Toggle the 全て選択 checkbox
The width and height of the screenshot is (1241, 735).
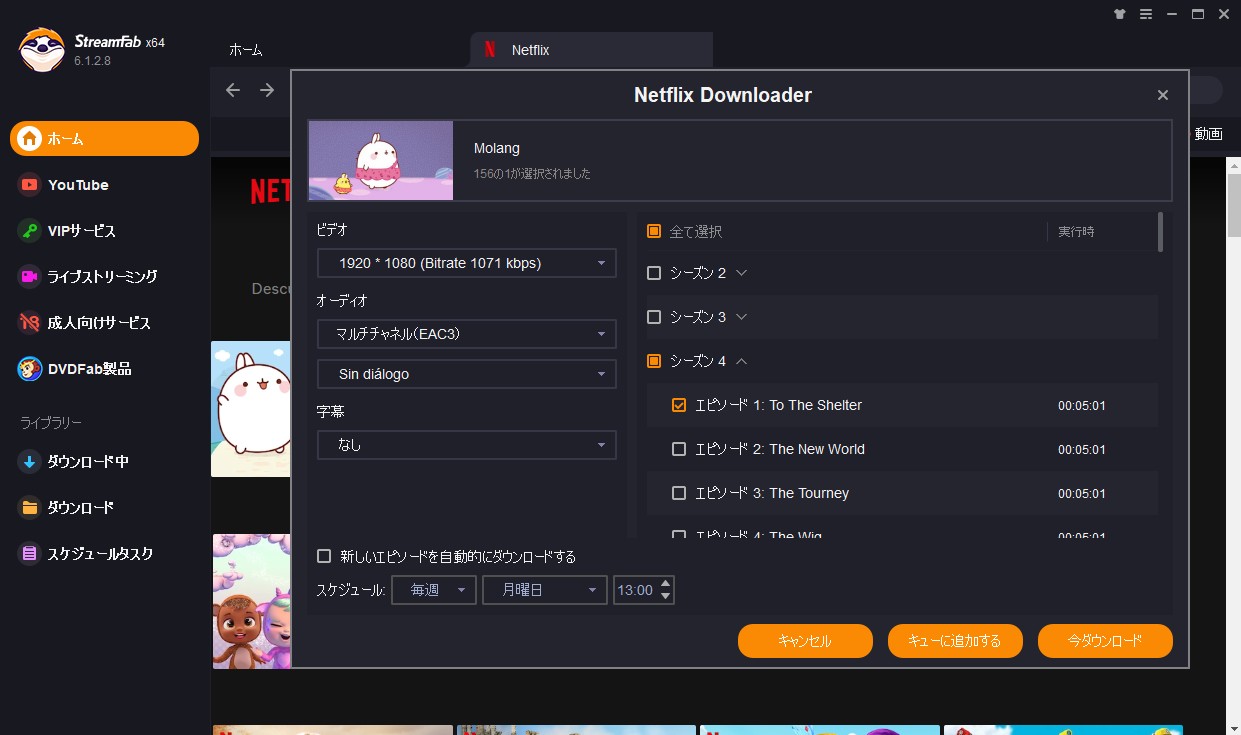(654, 231)
